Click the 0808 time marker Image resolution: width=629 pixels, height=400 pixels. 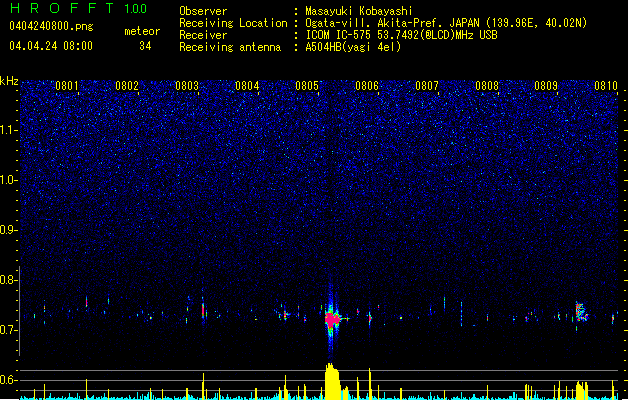[487, 86]
